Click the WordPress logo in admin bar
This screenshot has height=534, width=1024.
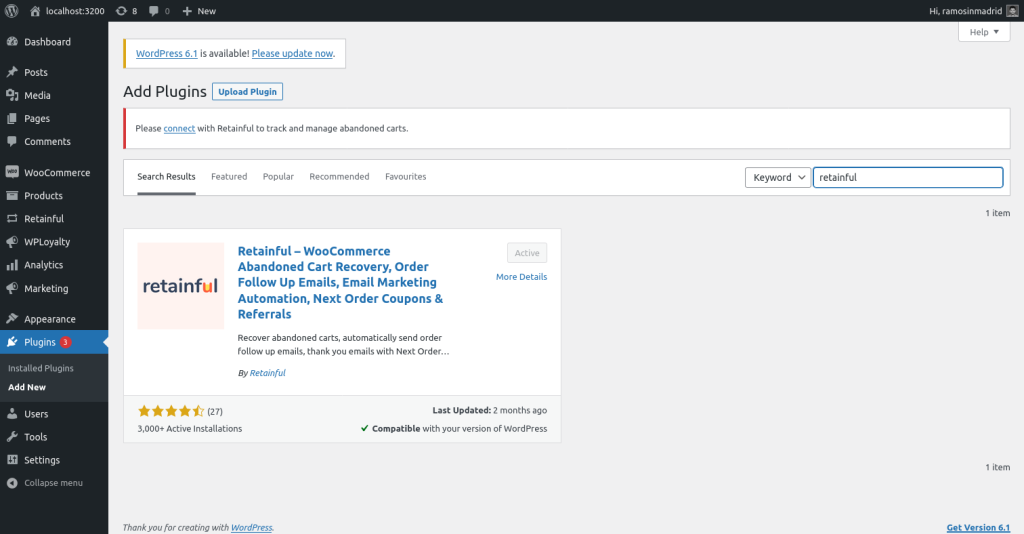(x=12, y=10)
